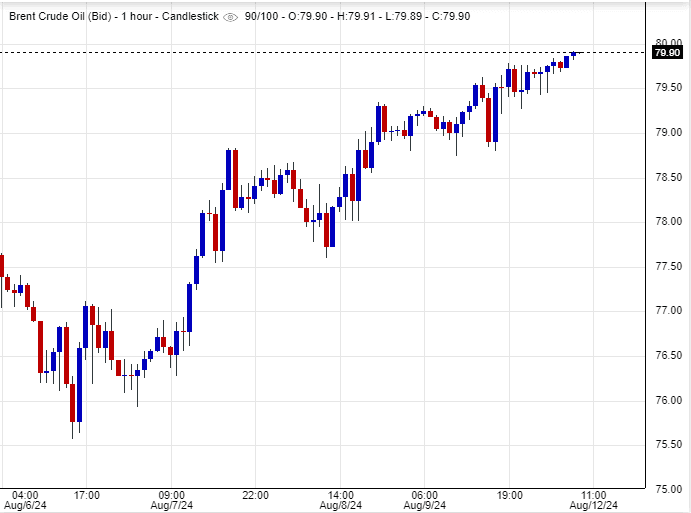Select the 78.00 price axis level

point(668,221)
